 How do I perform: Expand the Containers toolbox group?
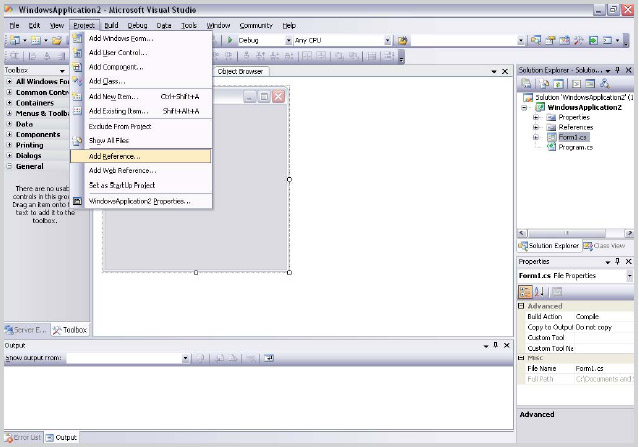click(x=9, y=103)
